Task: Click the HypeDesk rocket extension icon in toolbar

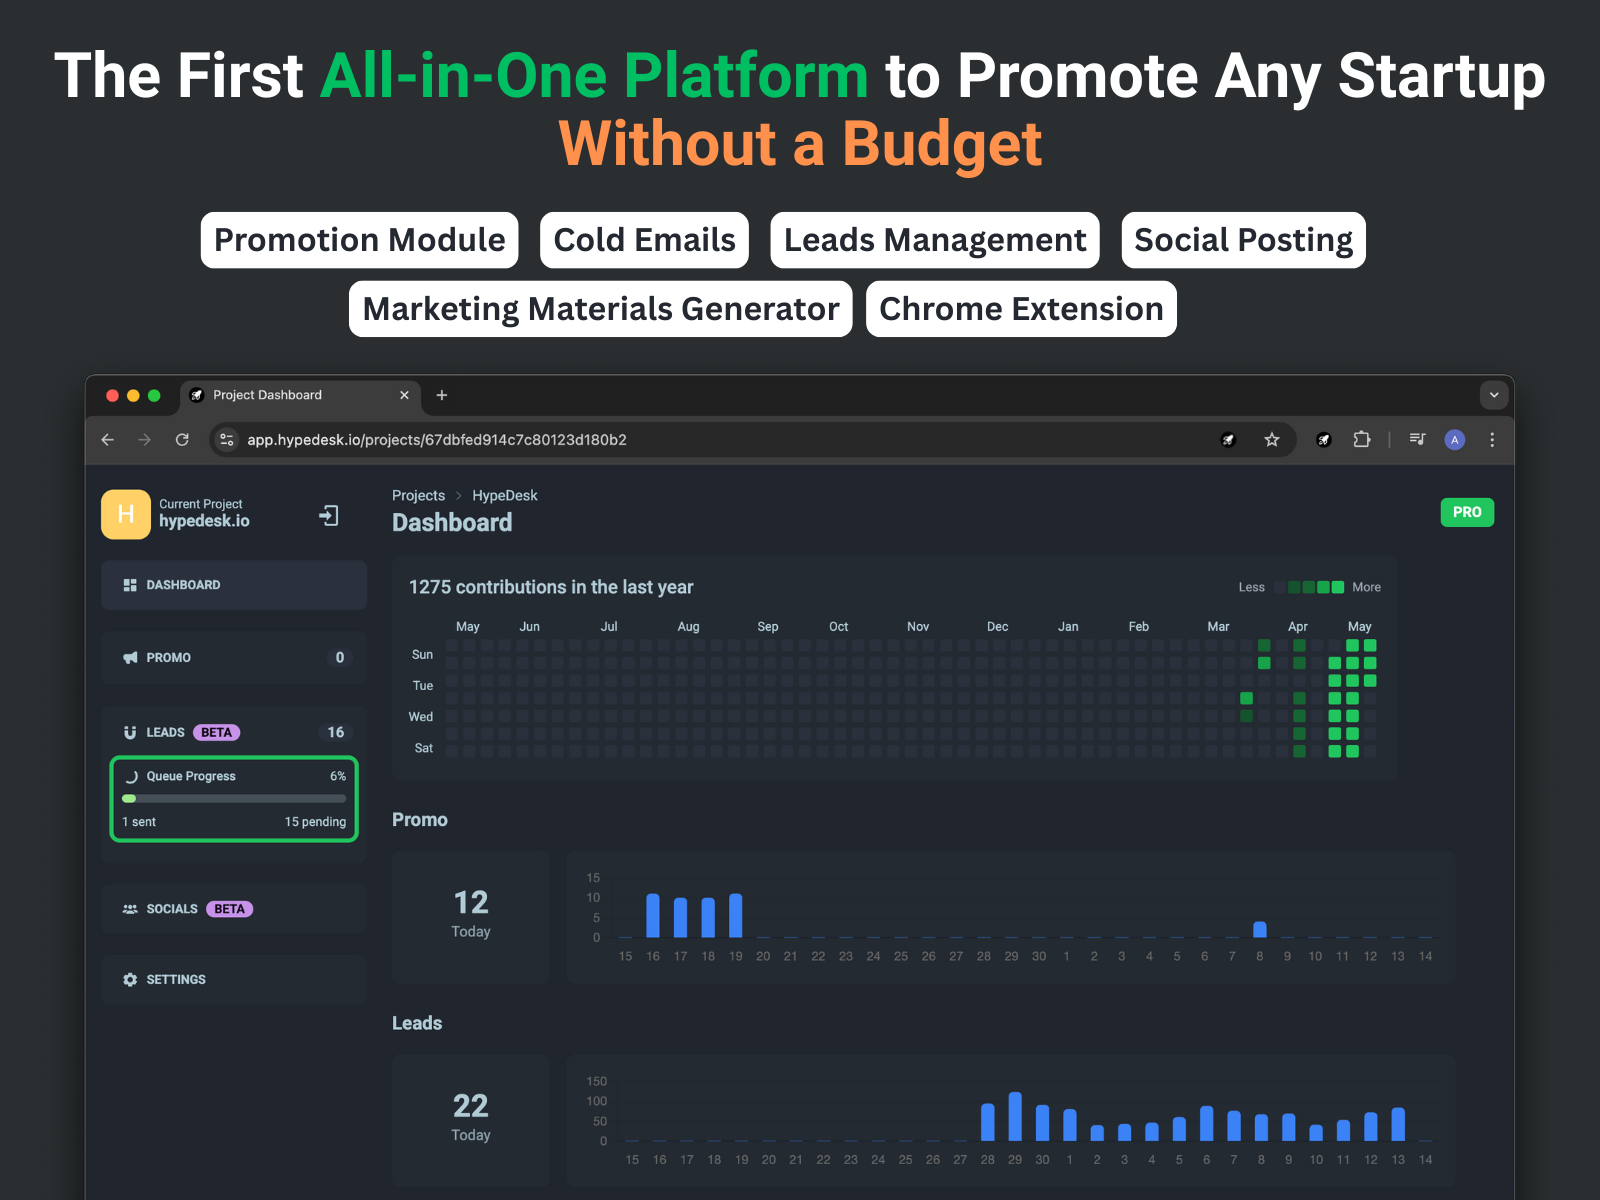Action: [1323, 440]
